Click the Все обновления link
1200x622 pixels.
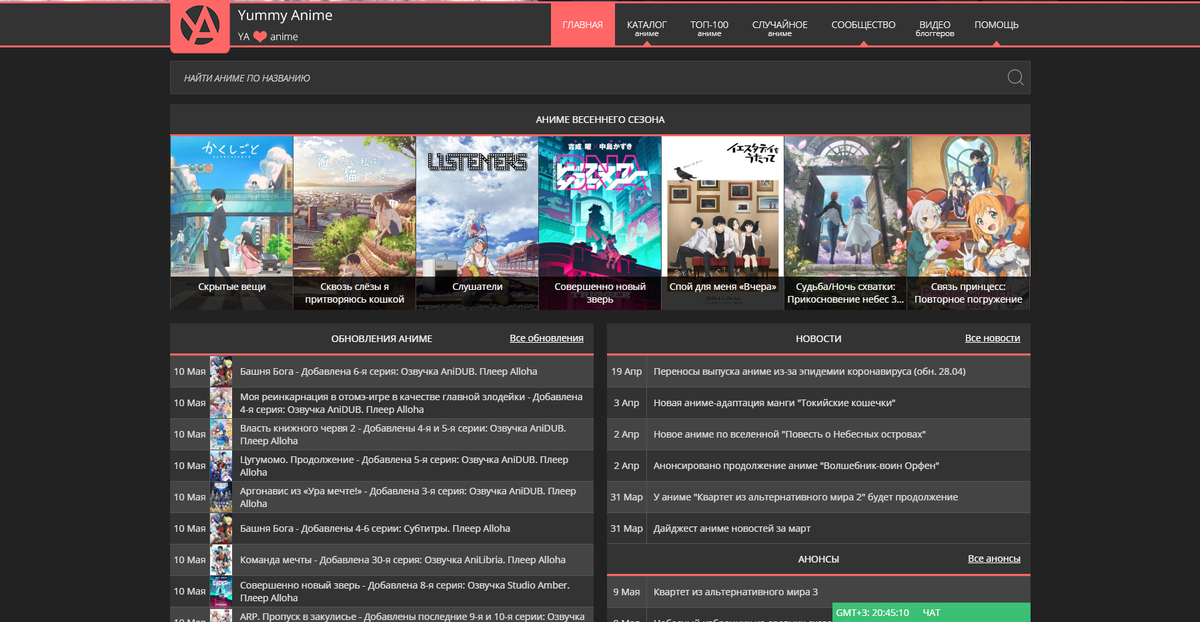(x=546, y=339)
